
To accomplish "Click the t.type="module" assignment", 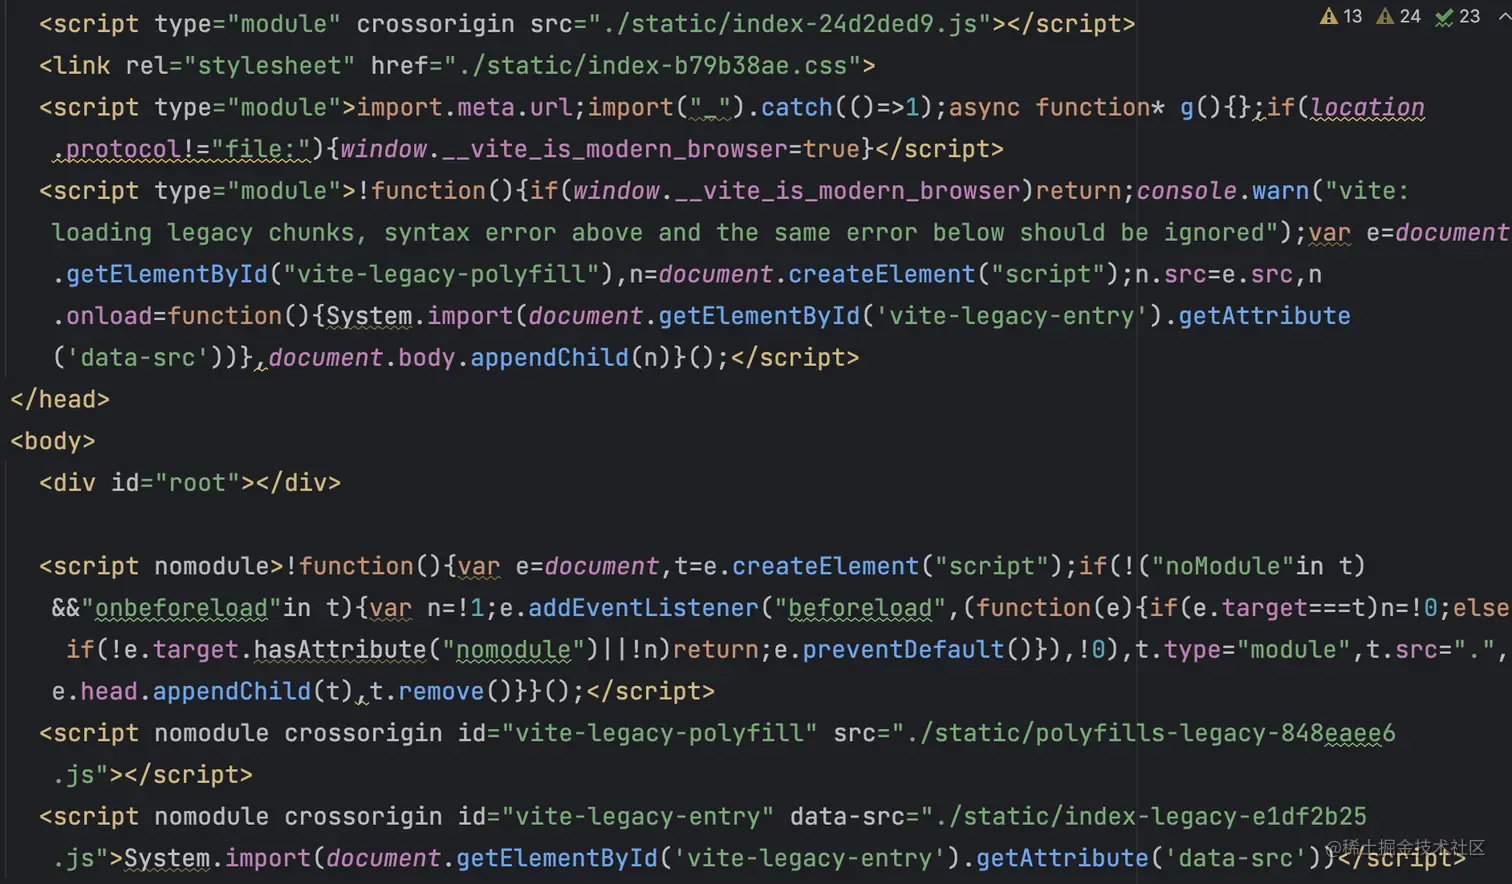I will tap(1244, 650).
